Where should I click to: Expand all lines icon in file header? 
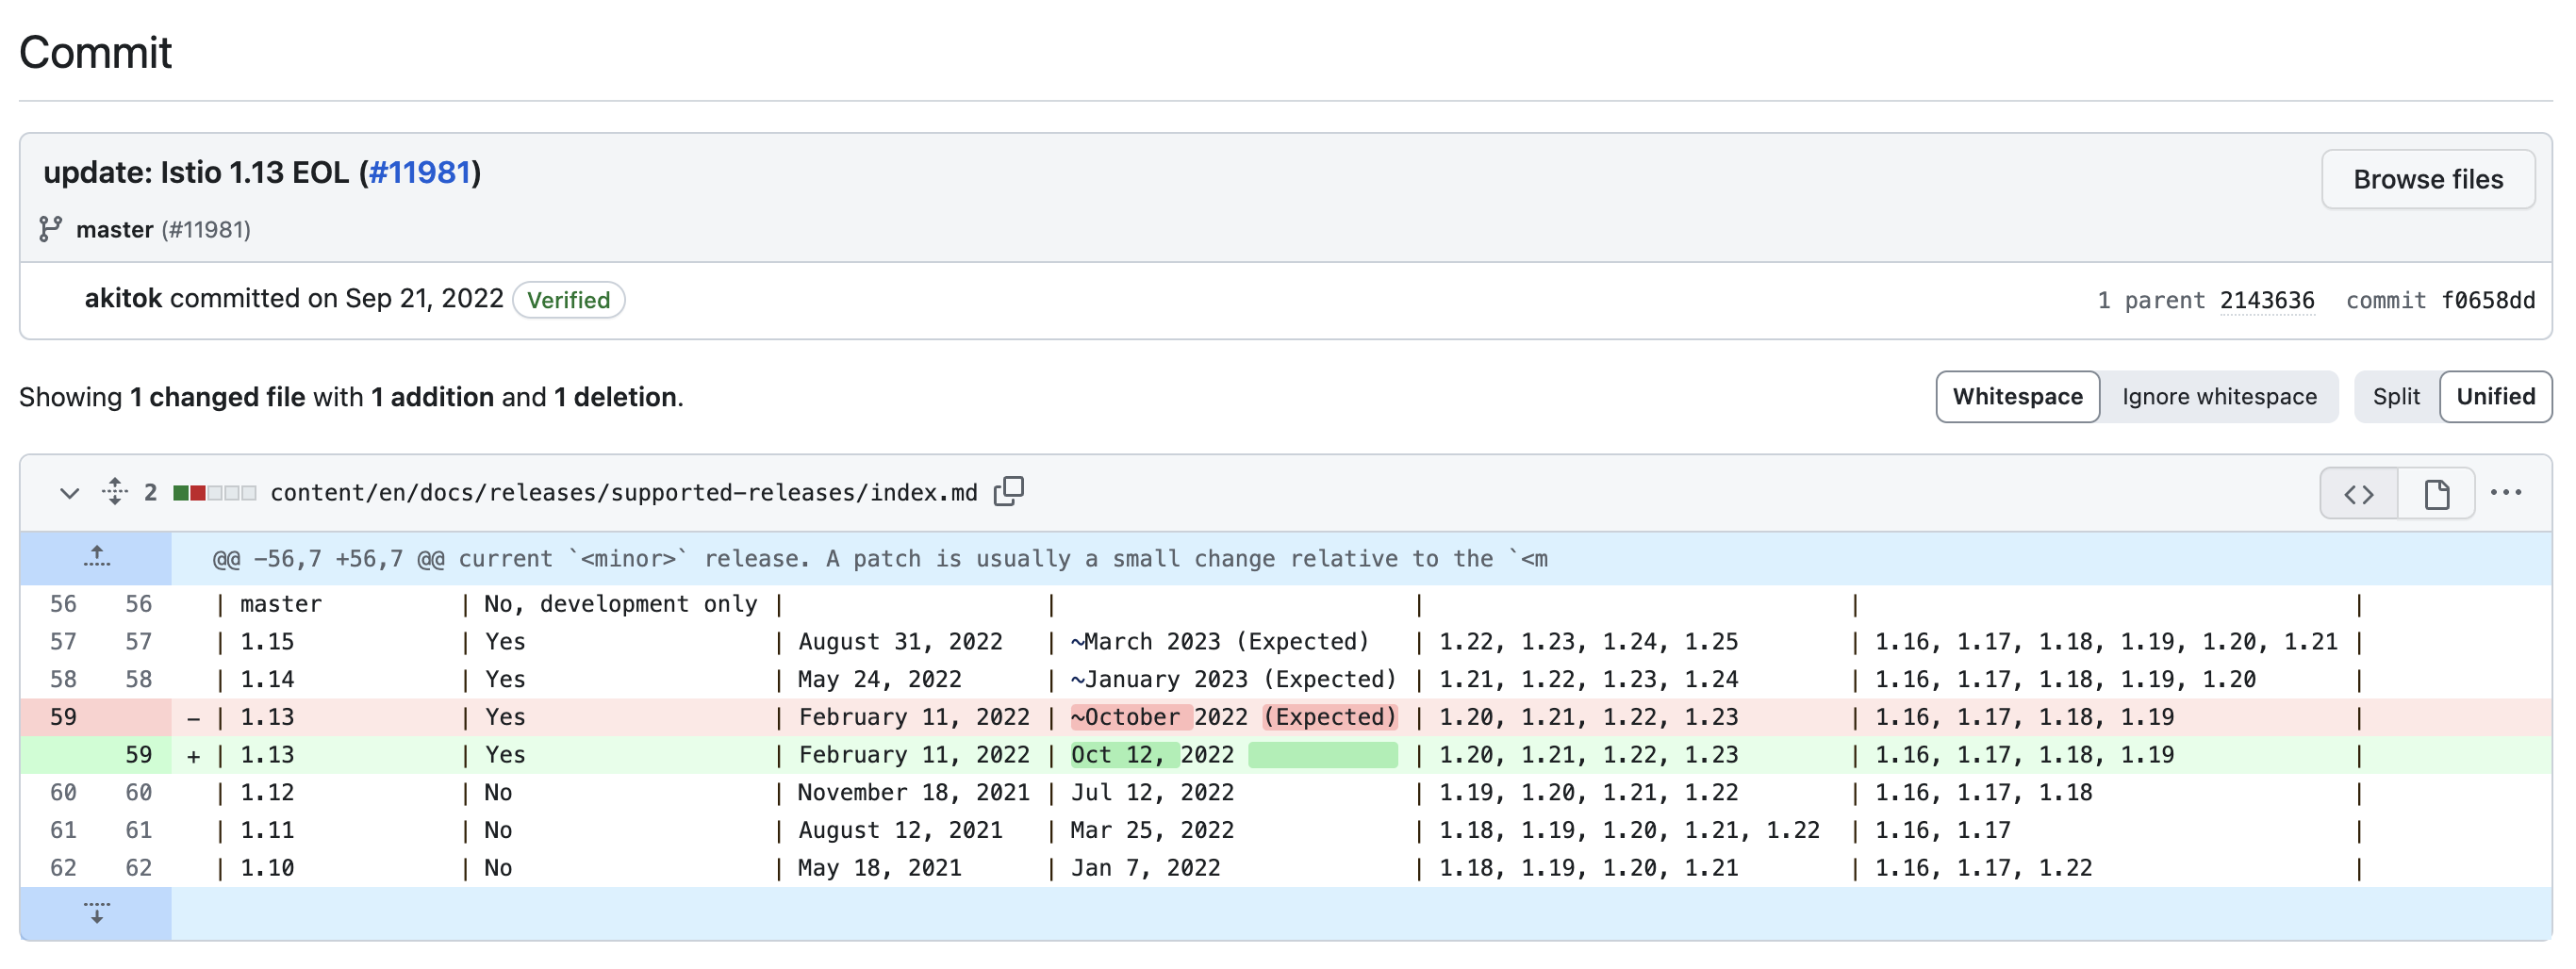coord(115,492)
